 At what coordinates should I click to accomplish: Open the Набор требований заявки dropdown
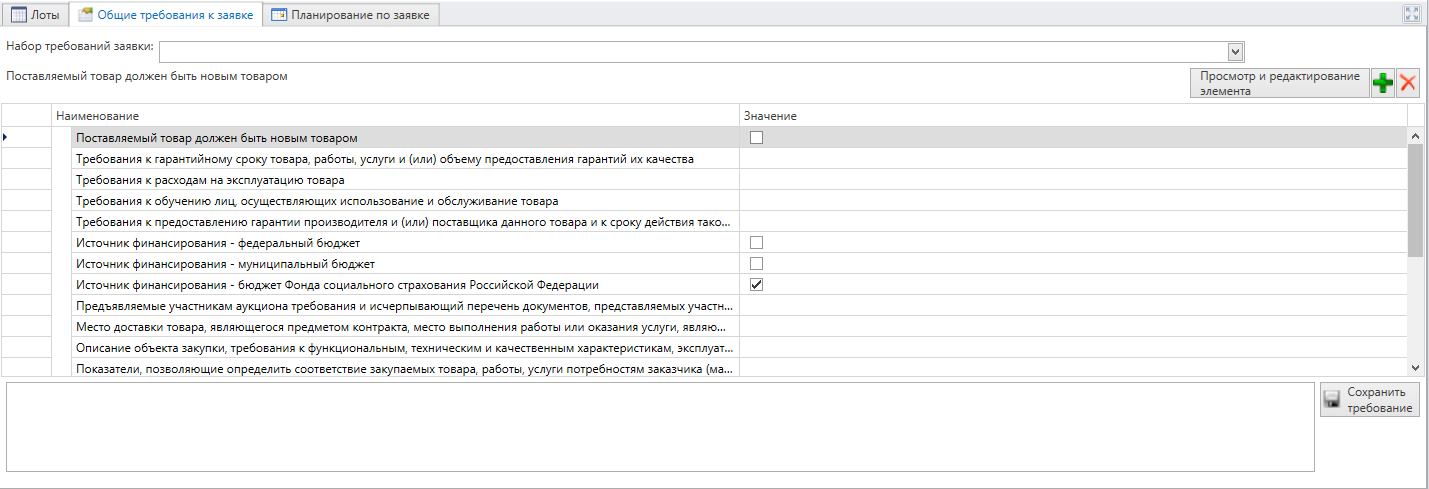pyautogui.click(x=1235, y=51)
